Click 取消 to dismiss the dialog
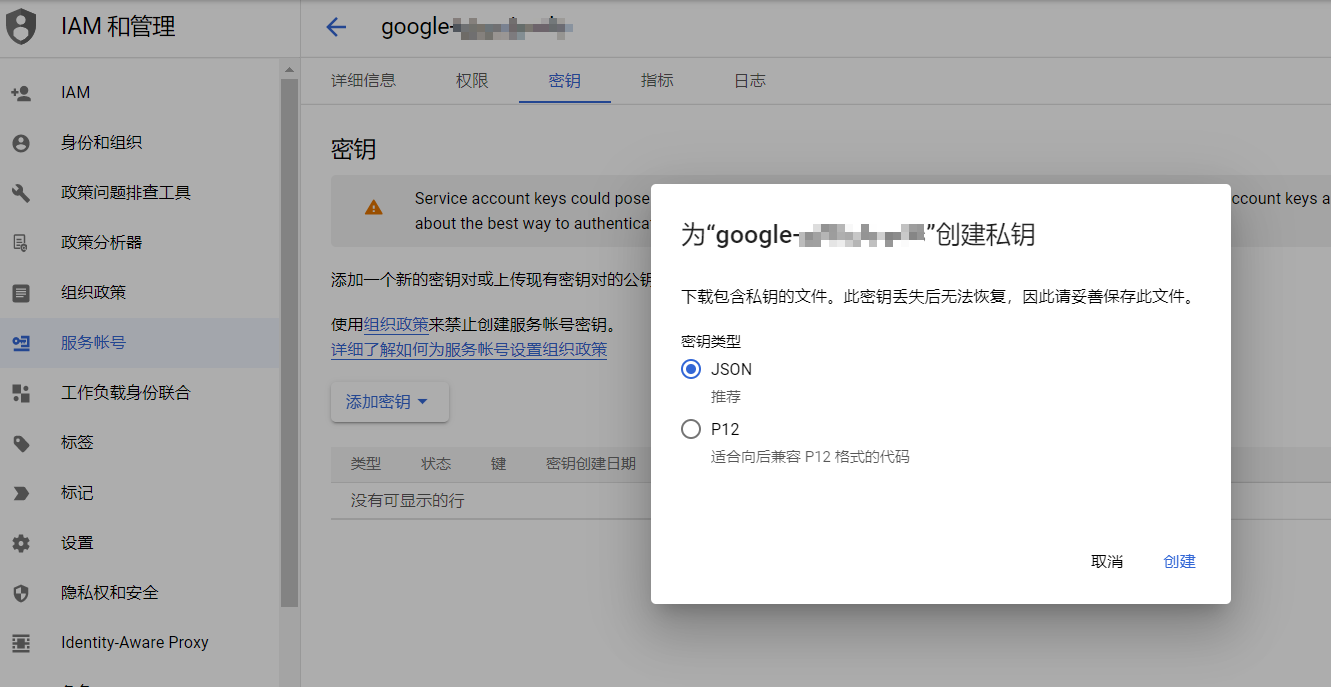The height and width of the screenshot is (687, 1331). click(x=1107, y=561)
